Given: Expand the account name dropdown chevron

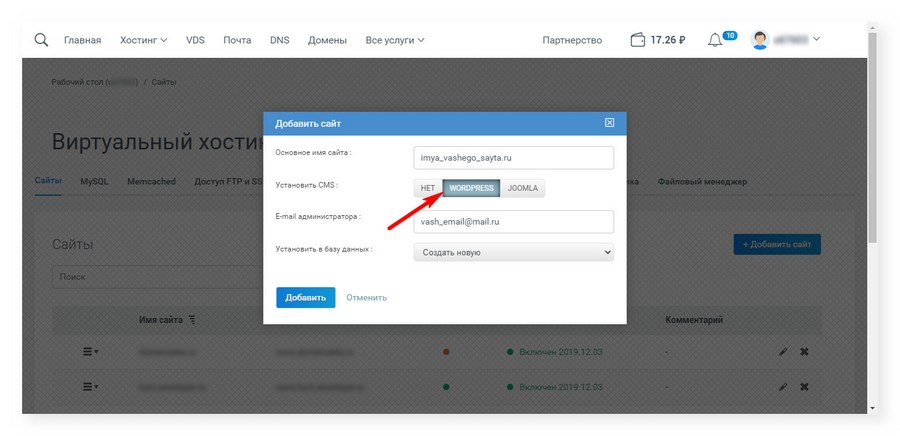Looking at the screenshot, I should point(816,40).
